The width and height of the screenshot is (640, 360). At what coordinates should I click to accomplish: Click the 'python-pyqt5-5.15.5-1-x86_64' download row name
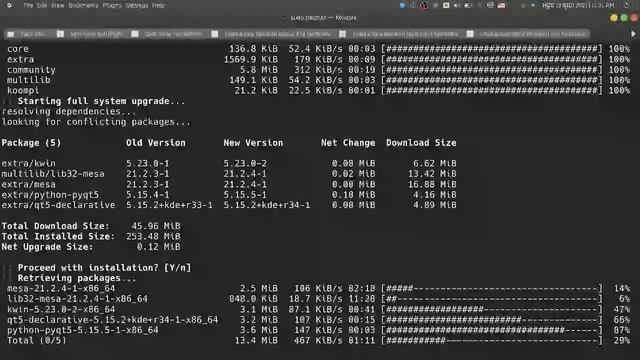tap(83, 330)
